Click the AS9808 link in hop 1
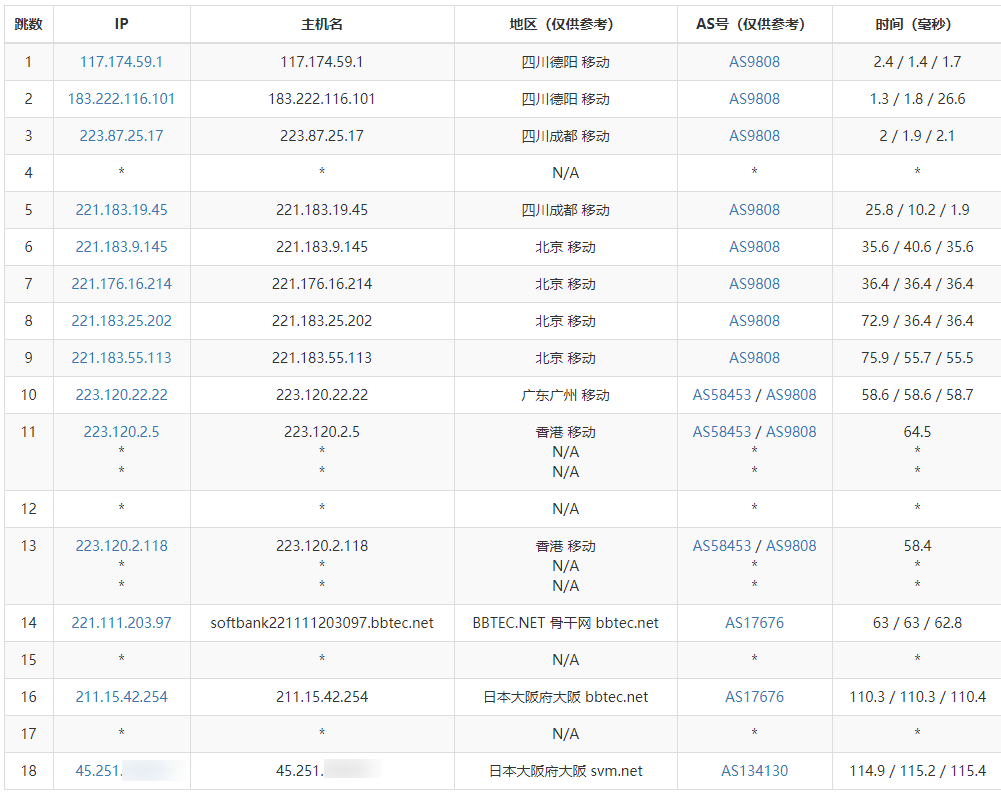Screen dimensions: 1001x792 pyautogui.click(x=754, y=62)
